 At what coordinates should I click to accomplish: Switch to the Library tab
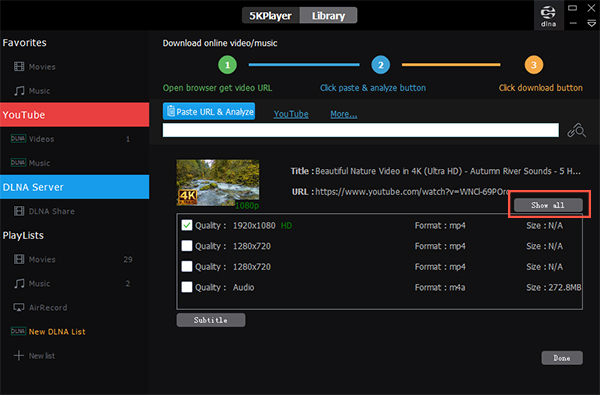tap(328, 16)
